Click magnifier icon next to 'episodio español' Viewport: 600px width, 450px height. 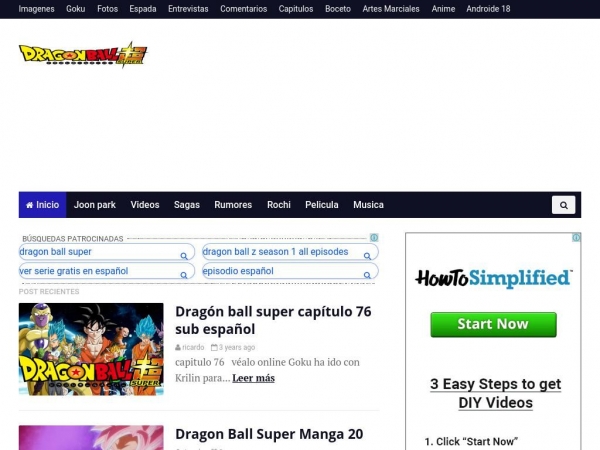367,275
